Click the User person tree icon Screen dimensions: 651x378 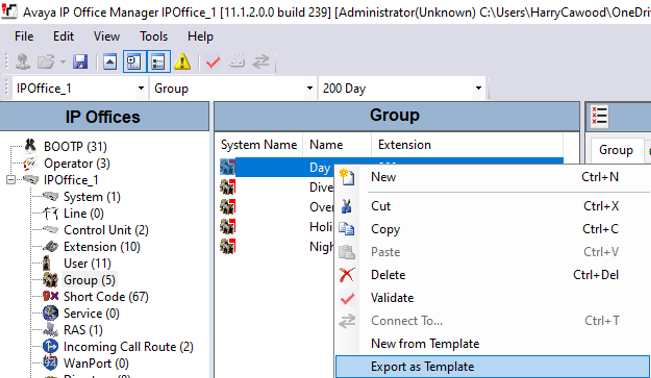point(46,263)
